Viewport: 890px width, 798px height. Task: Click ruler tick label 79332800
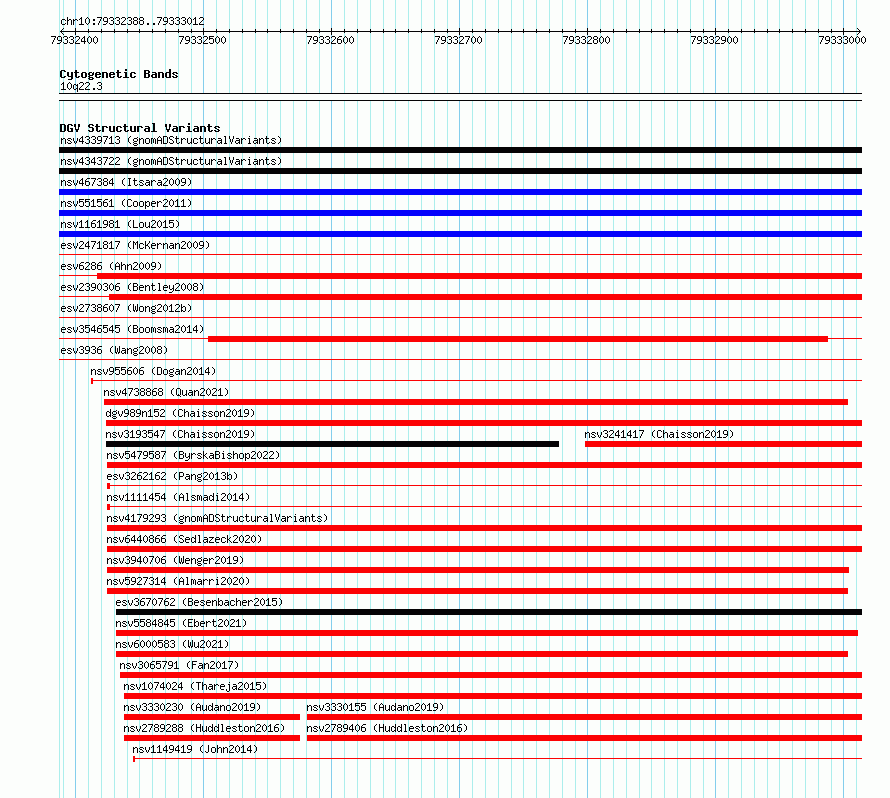coord(586,40)
